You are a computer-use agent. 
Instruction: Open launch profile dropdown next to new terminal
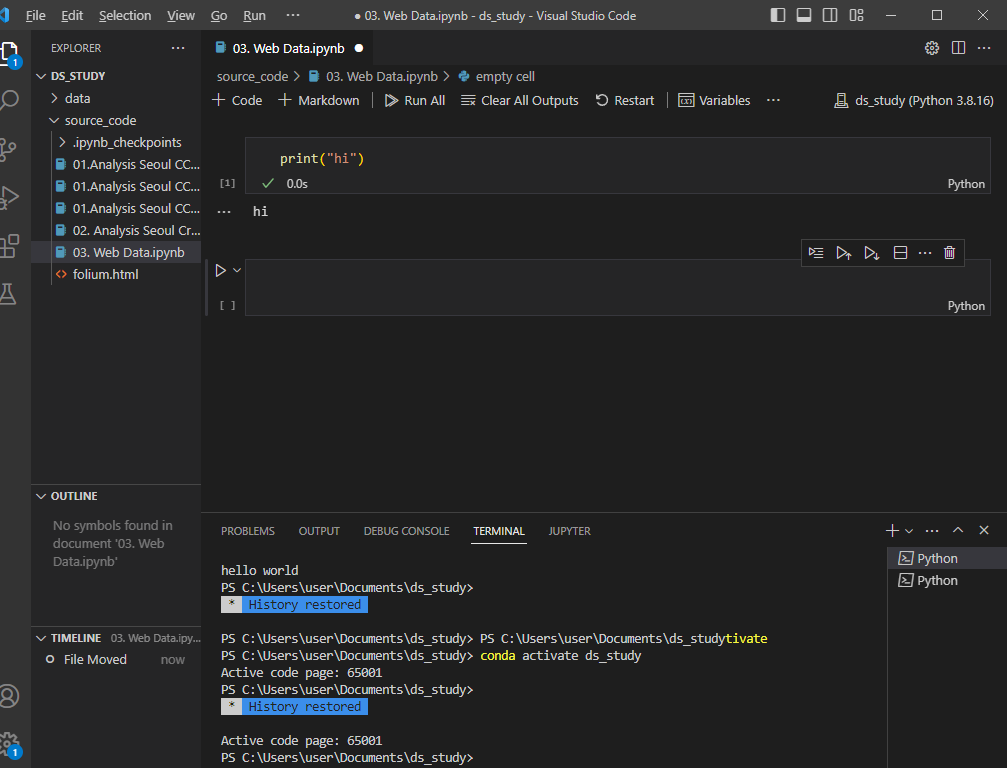point(909,530)
